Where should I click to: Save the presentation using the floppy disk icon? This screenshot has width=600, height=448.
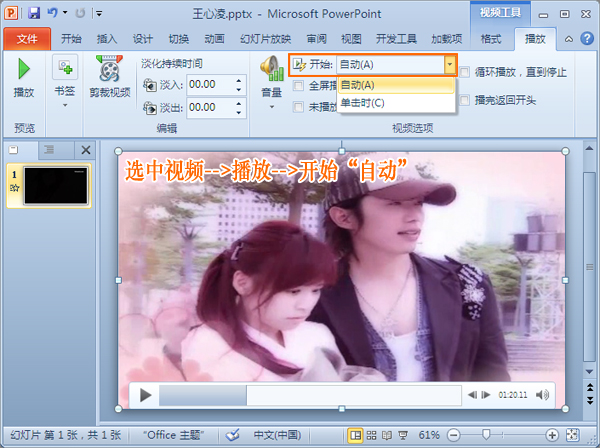click(x=34, y=13)
